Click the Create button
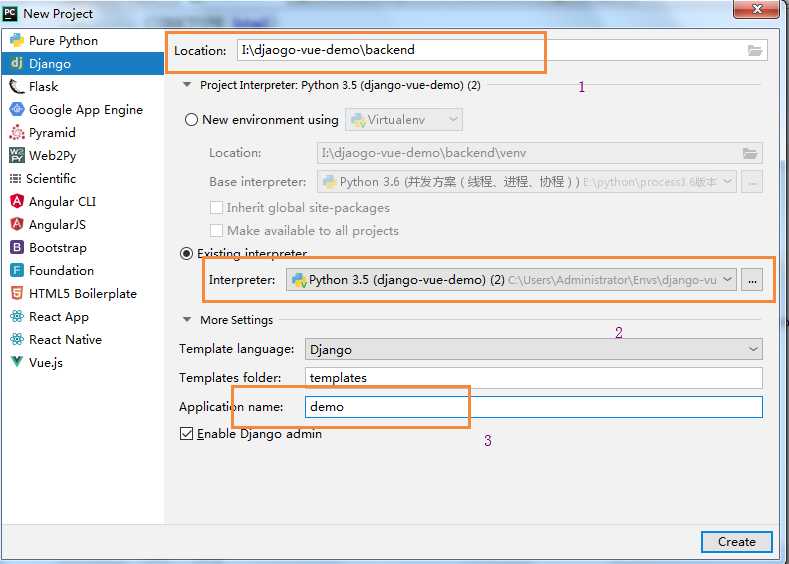This screenshot has height=564, width=789. [737, 542]
